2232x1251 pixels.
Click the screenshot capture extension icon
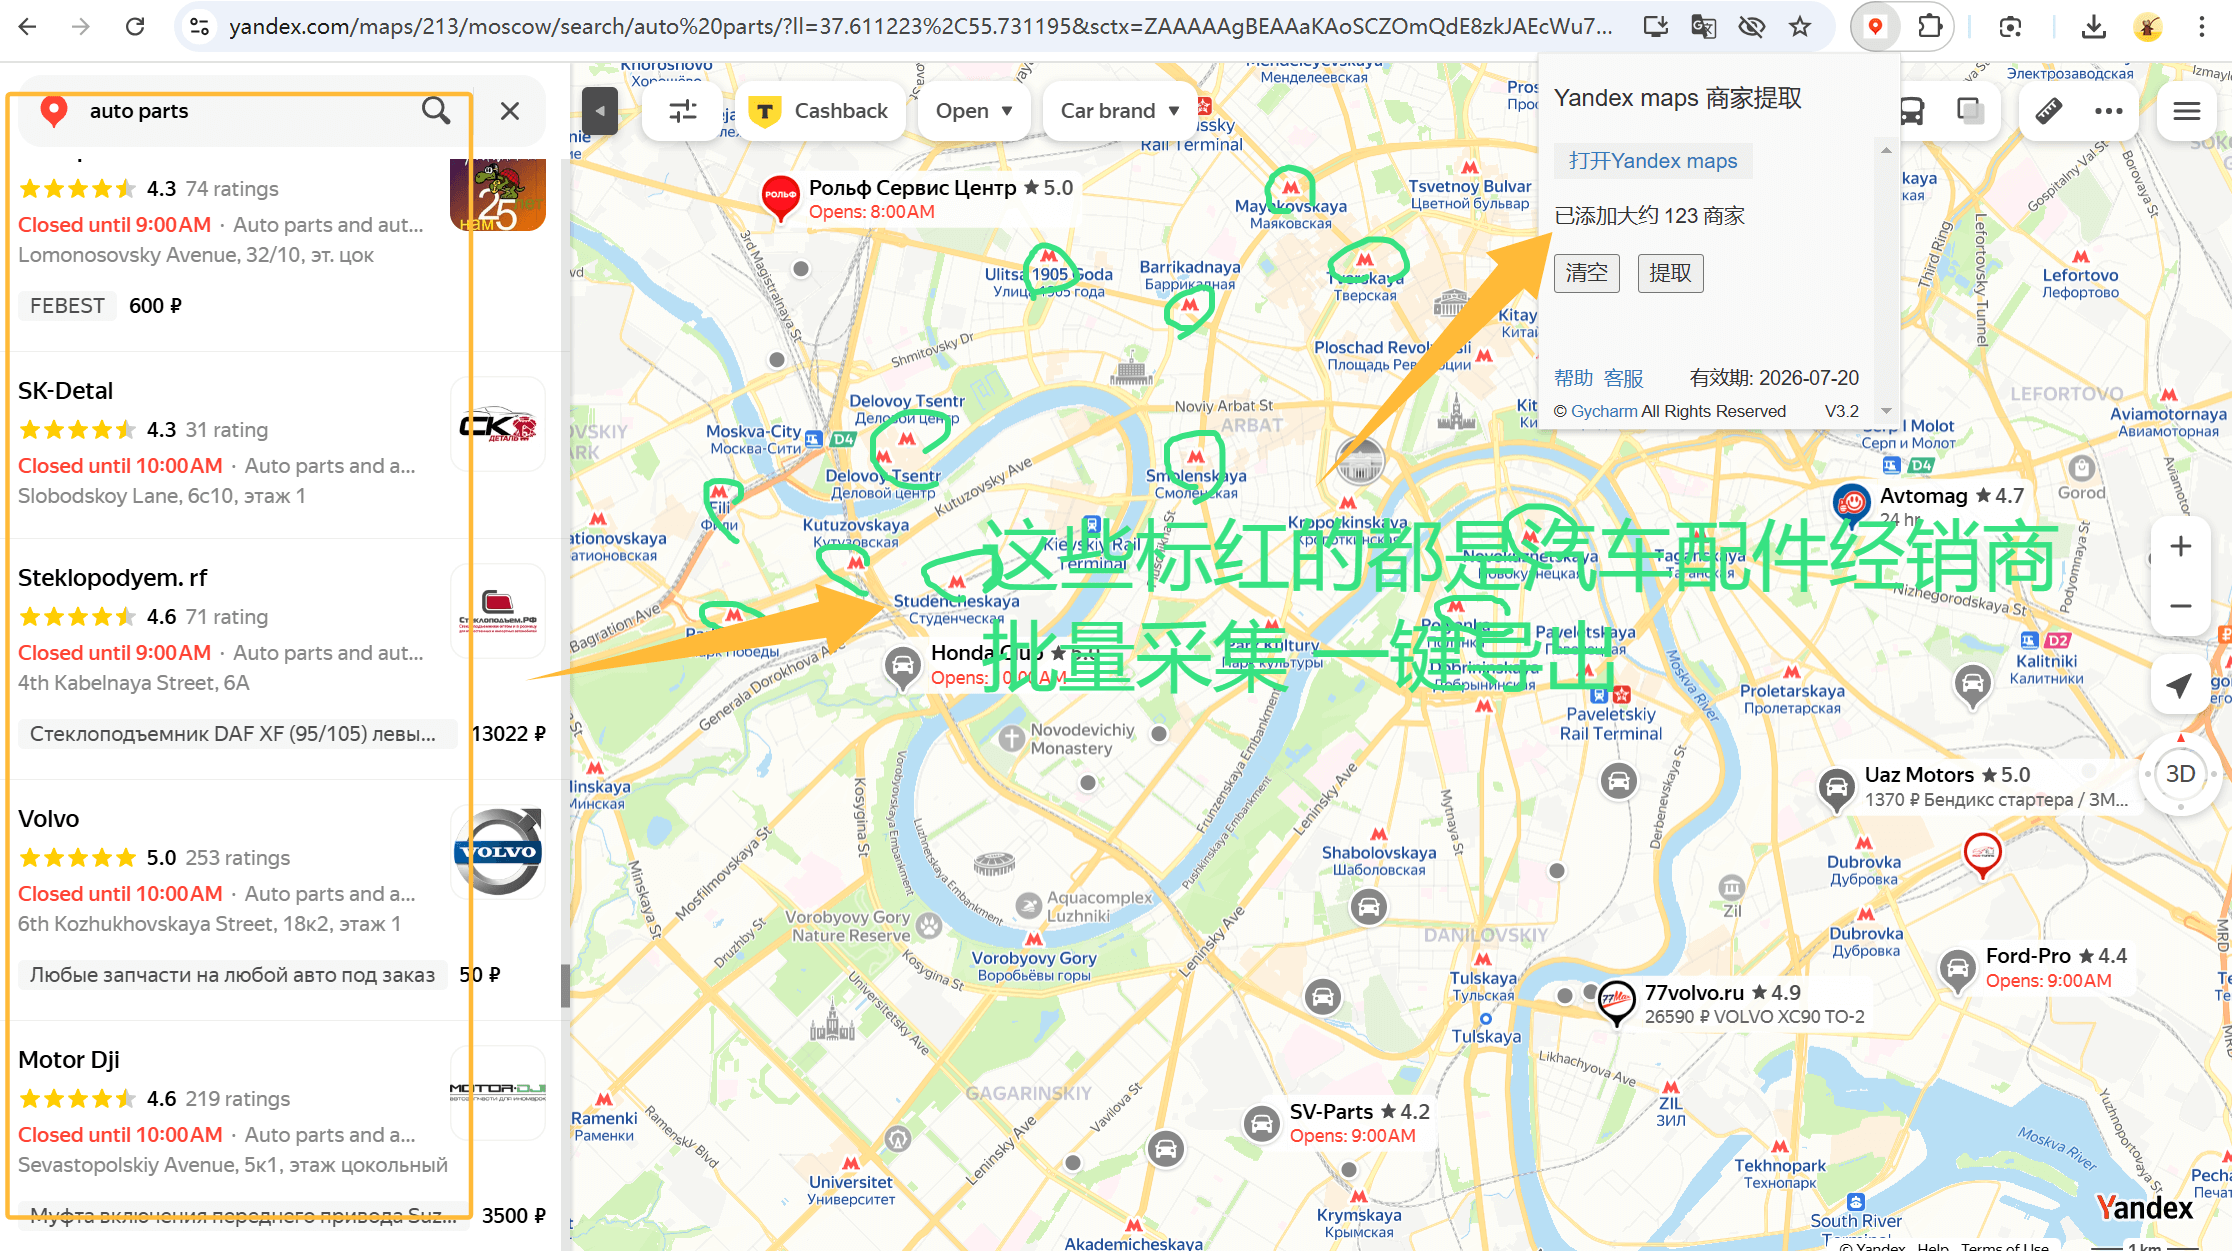(2010, 27)
